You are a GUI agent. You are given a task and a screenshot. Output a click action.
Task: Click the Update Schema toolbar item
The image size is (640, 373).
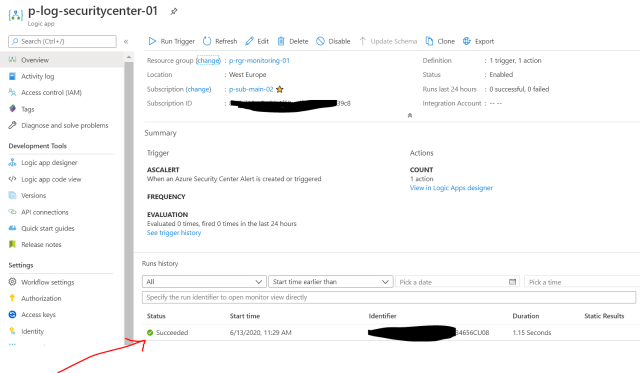pos(388,41)
